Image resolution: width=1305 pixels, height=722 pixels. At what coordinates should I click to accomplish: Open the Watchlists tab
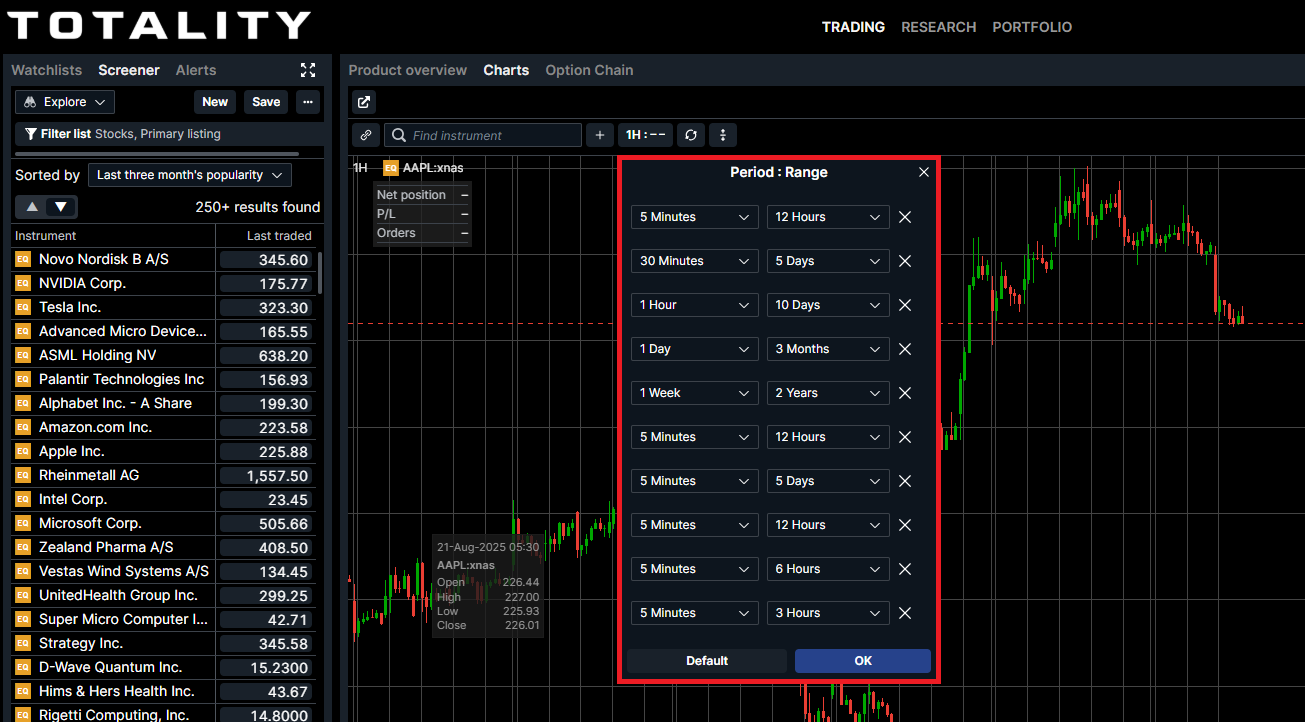pos(46,70)
